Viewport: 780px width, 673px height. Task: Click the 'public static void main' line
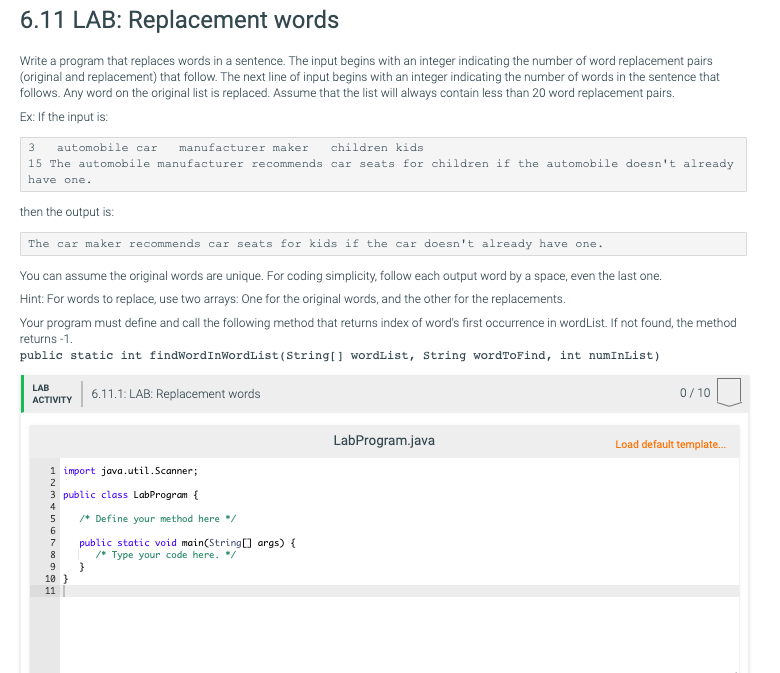pyautogui.click(x=187, y=543)
